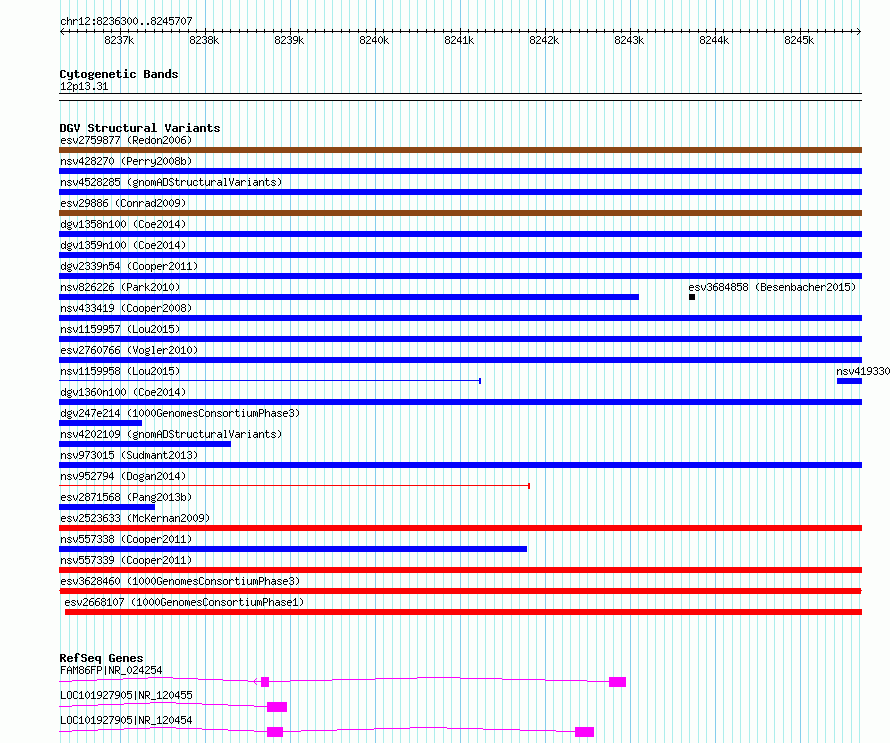The height and width of the screenshot is (743, 890).
Task: Select the thin blue nsv1159958 line
Action: (x=270, y=381)
